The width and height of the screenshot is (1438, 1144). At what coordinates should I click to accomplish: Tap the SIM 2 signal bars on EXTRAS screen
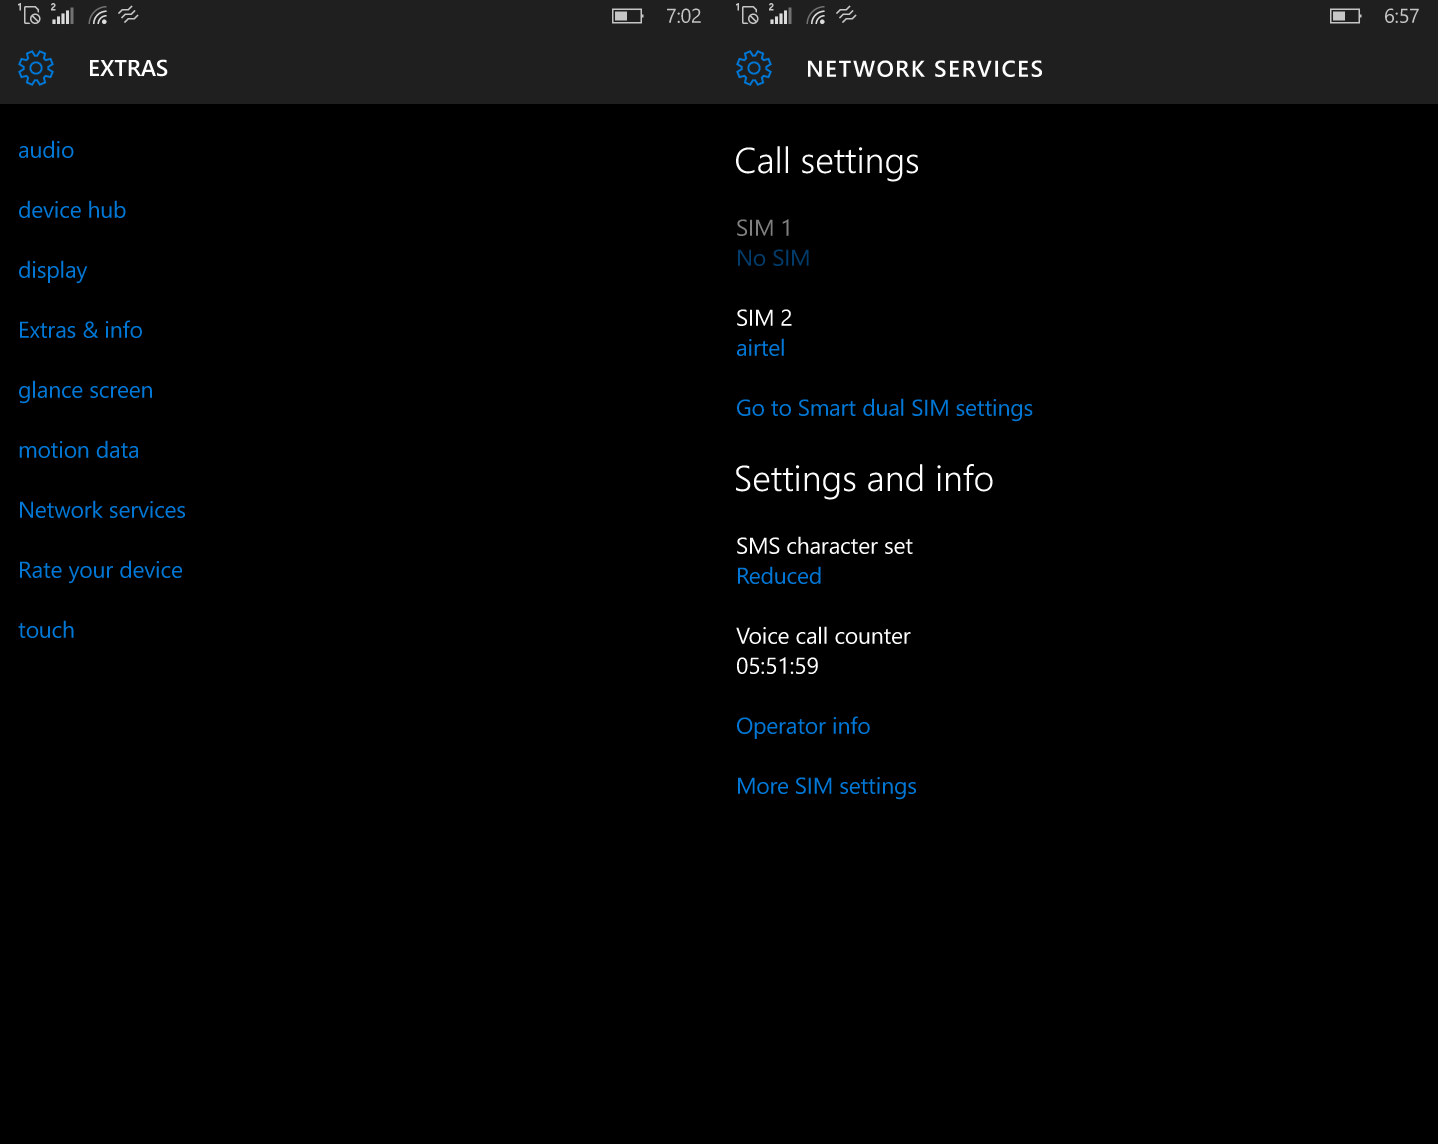pos(63,15)
